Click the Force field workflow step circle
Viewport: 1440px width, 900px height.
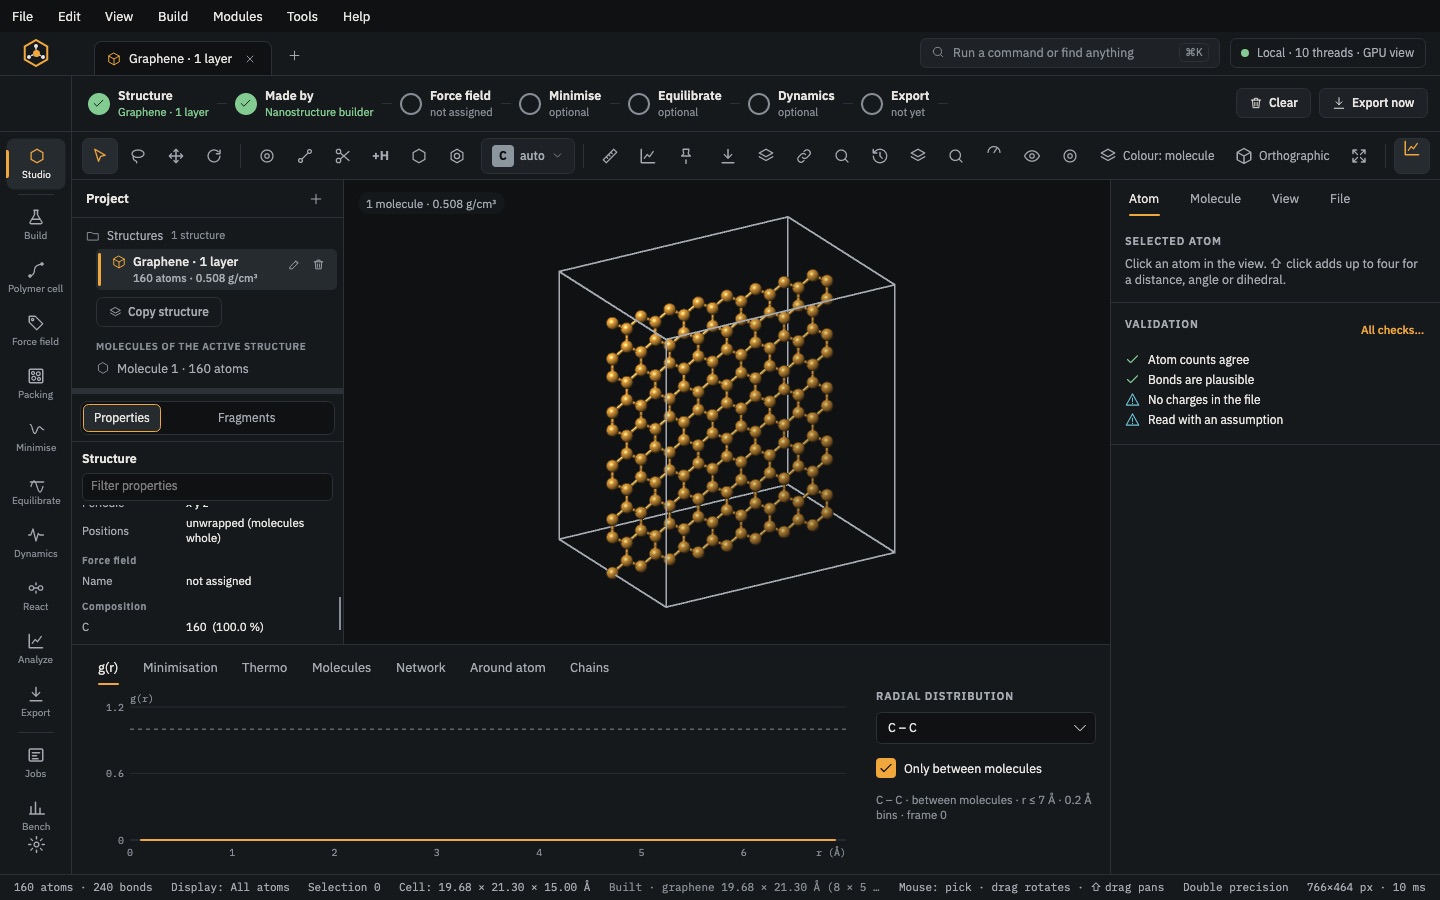pos(410,104)
